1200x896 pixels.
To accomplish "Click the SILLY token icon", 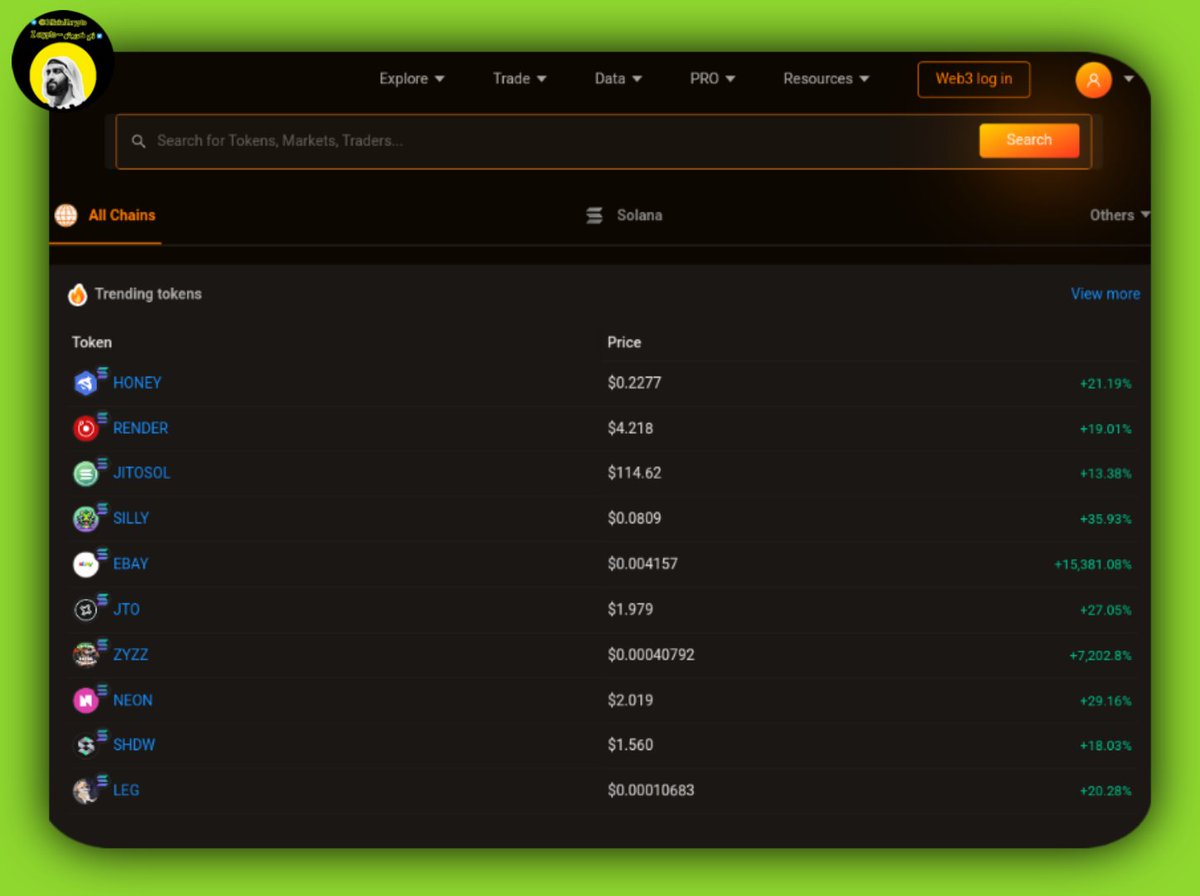I will (86, 519).
